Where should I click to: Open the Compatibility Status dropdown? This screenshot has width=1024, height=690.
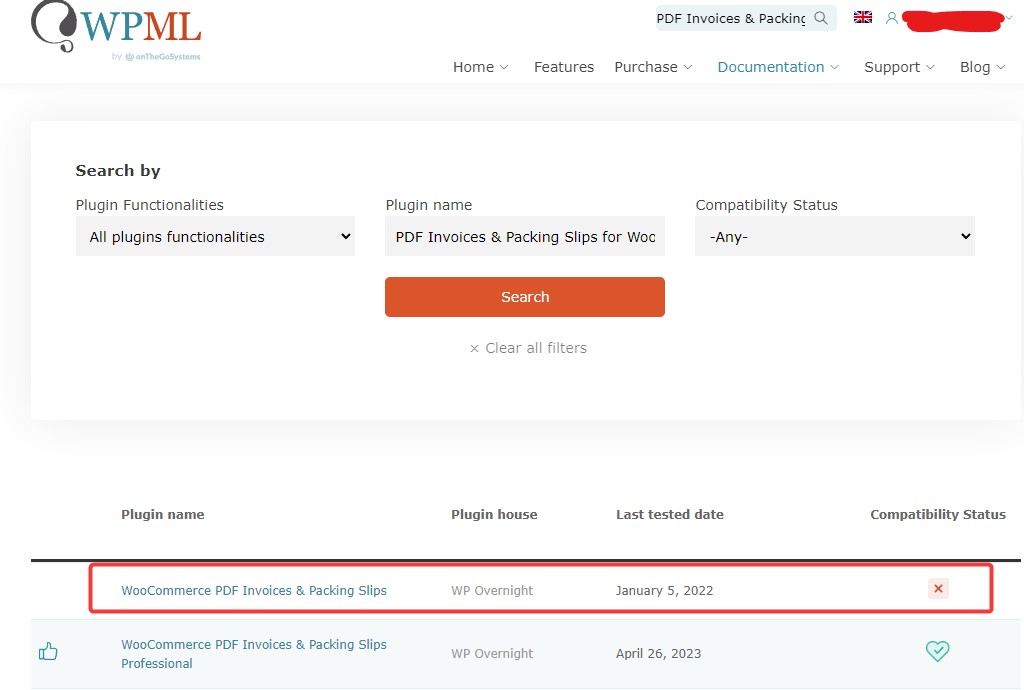click(x=835, y=236)
